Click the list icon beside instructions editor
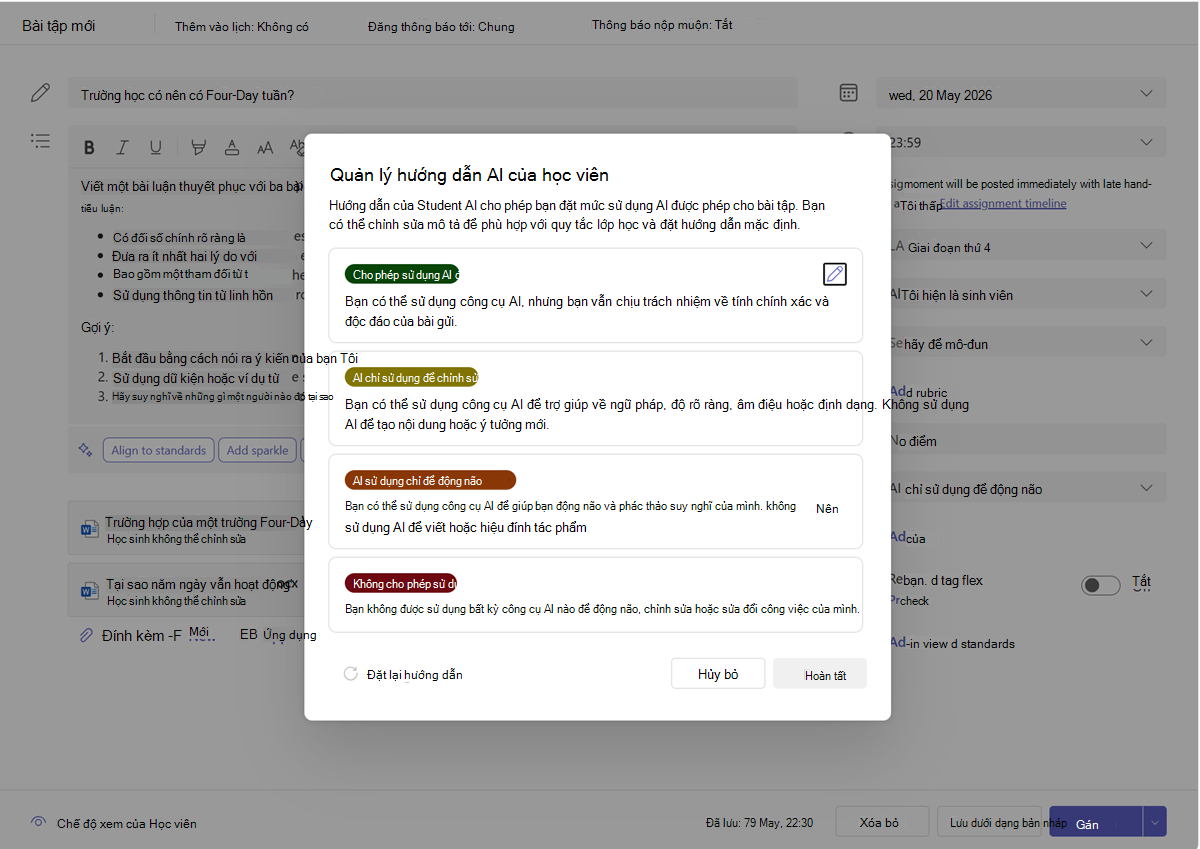 coord(40,141)
